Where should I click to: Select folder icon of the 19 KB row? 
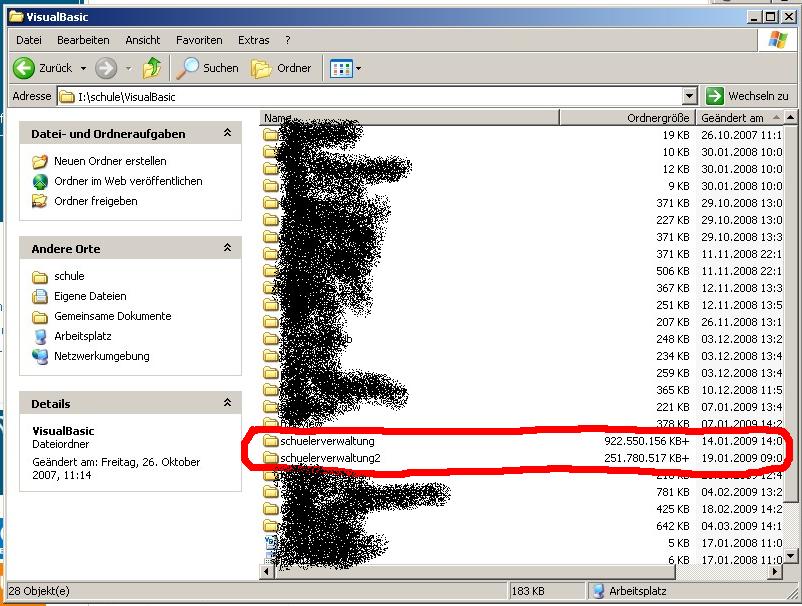[x=271, y=135]
